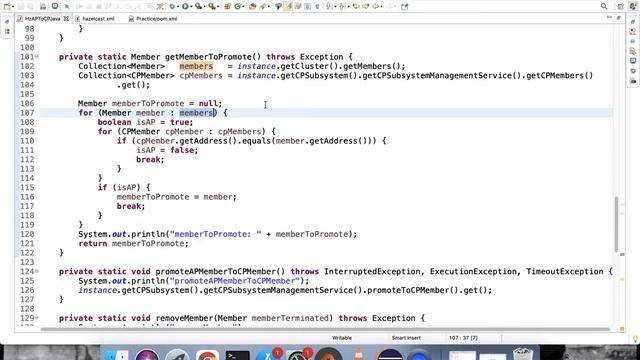Open the External Tools dropdown arrow
640x360 pixels.
[x=218, y=7]
